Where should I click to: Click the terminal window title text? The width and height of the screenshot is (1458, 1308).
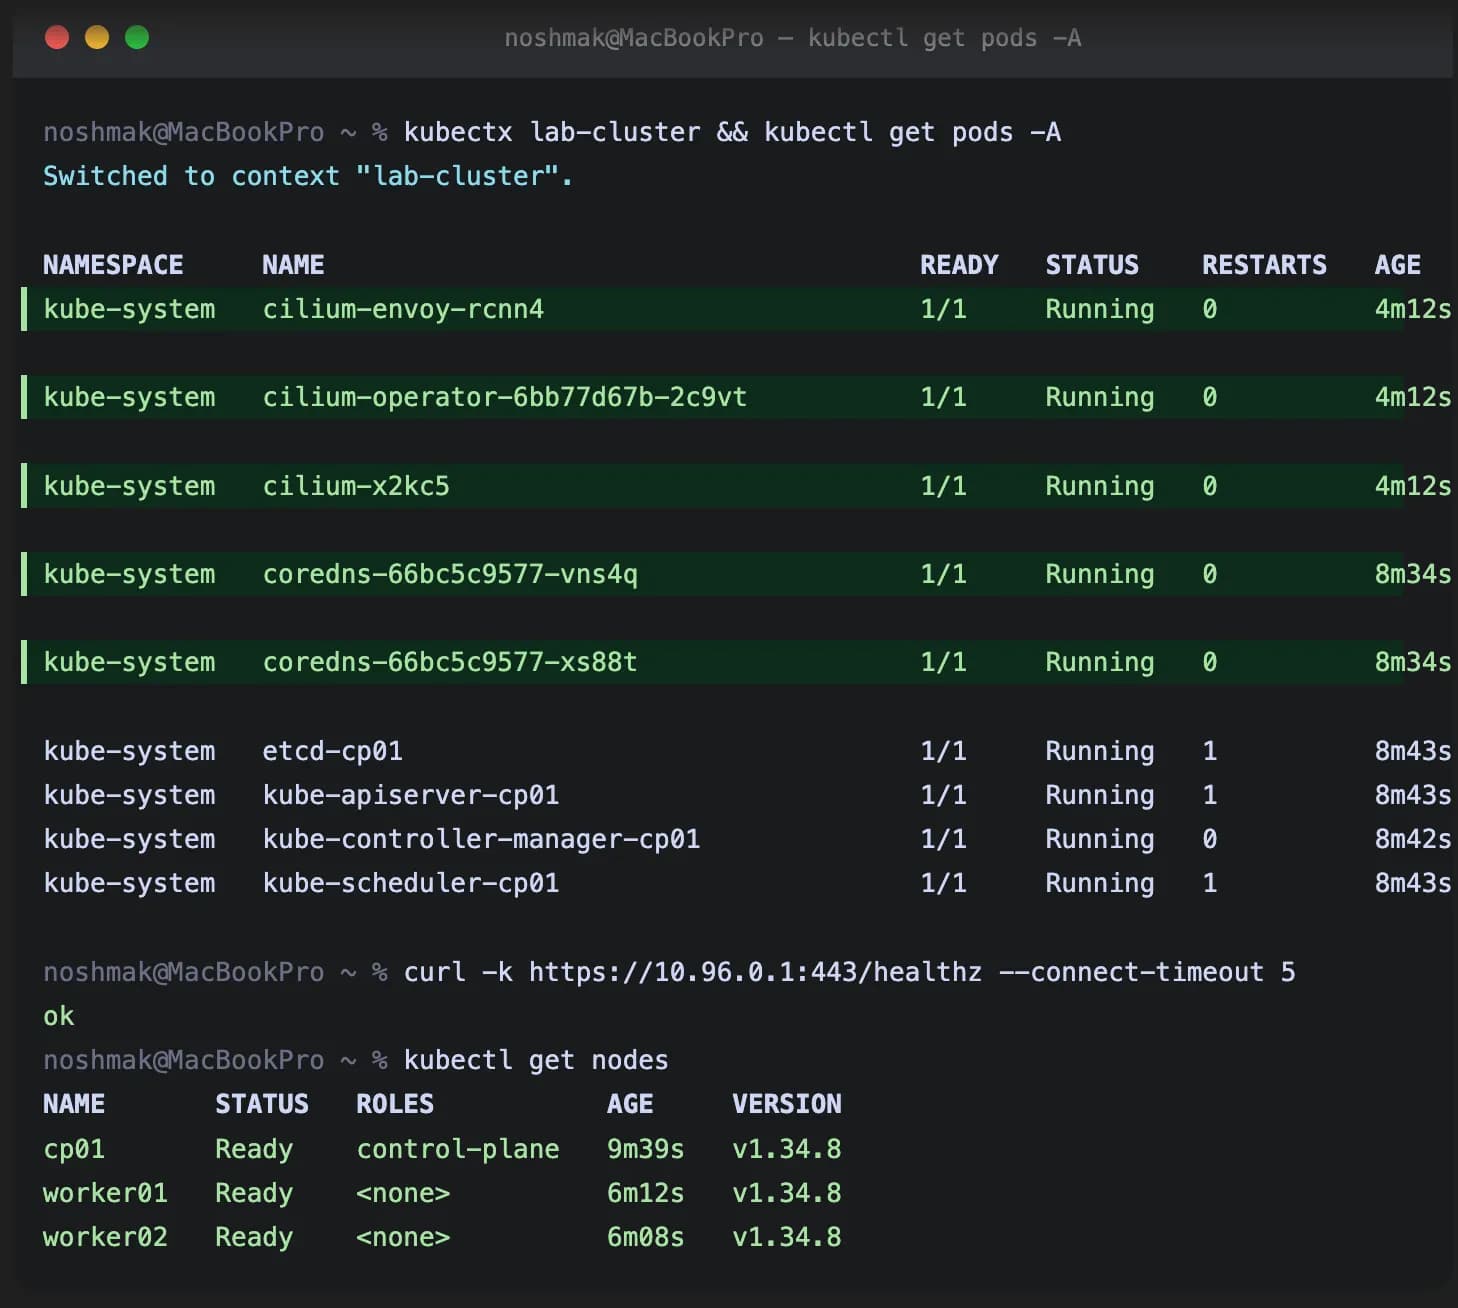point(793,38)
